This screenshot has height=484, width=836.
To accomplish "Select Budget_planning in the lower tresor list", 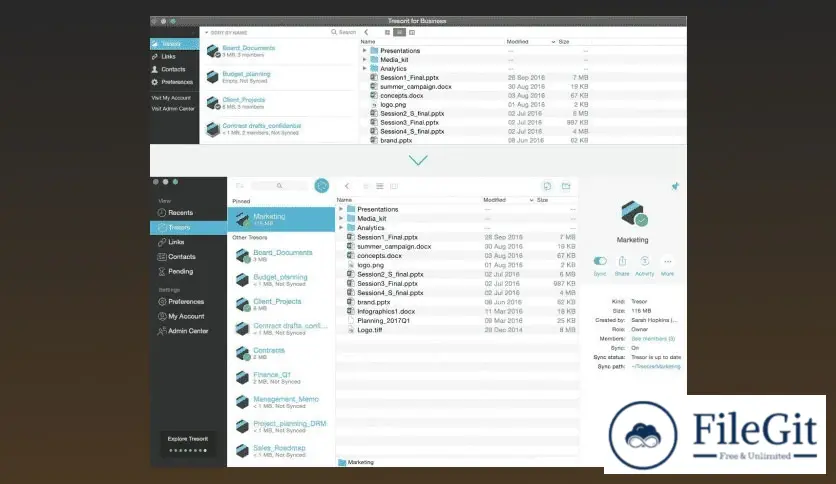I will coord(281,280).
